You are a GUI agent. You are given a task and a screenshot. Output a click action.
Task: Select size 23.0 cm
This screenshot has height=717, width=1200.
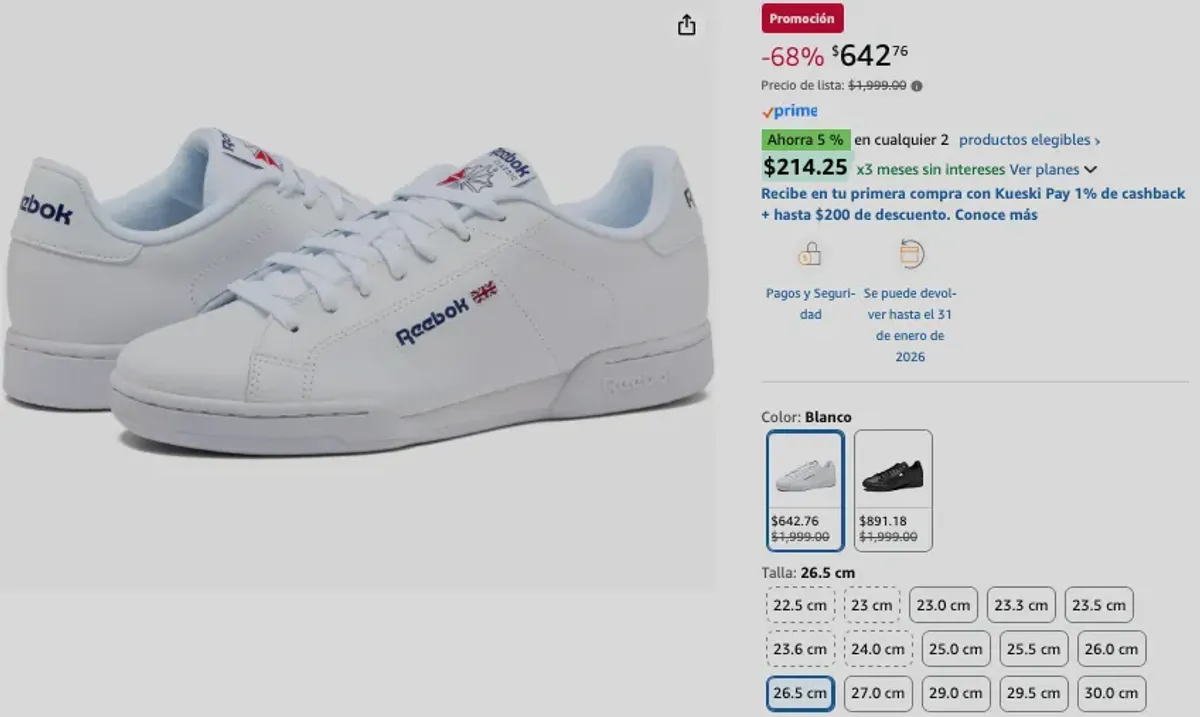pyautogui.click(x=944, y=605)
